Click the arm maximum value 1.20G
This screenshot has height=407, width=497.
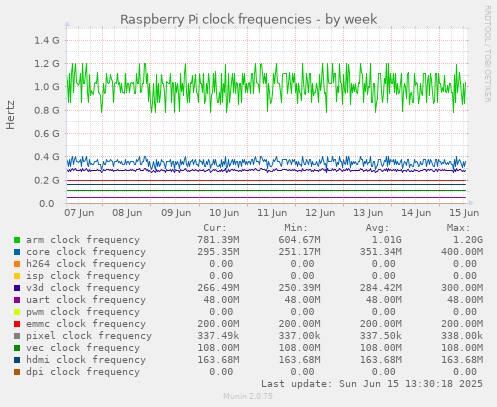(x=468, y=240)
